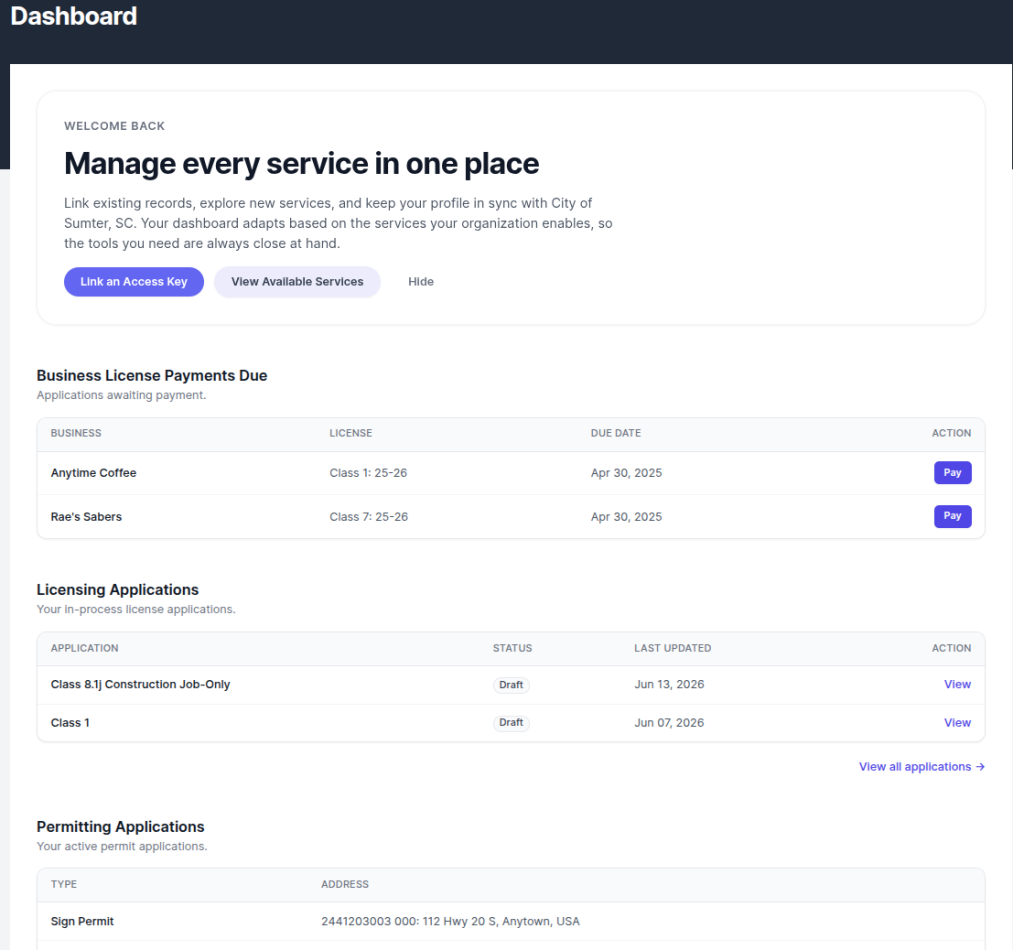Hide the welcome banner

point(421,282)
